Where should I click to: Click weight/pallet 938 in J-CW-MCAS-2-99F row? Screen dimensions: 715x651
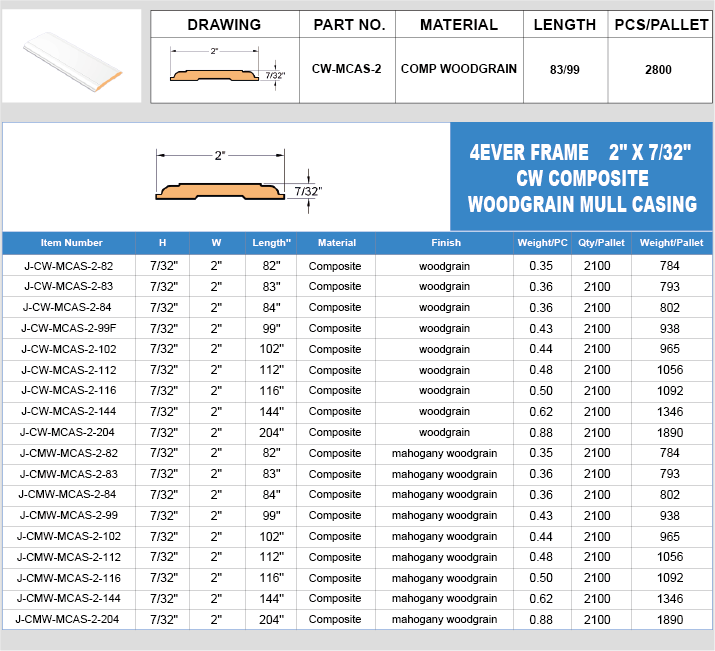pyautogui.click(x=669, y=328)
